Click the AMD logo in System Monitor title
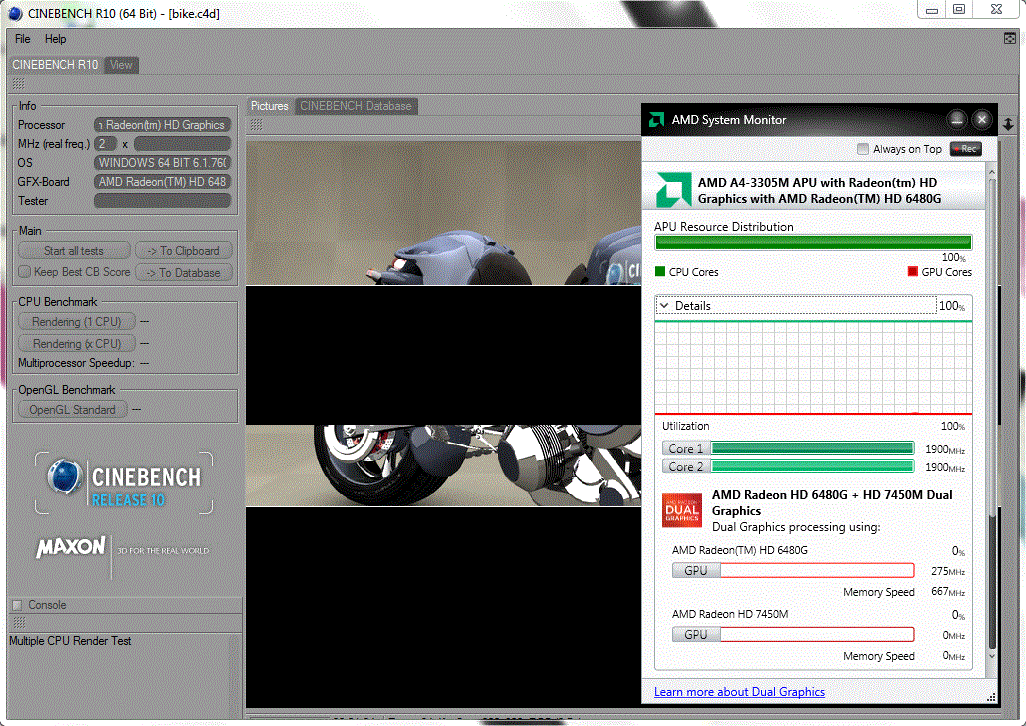 [x=656, y=120]
